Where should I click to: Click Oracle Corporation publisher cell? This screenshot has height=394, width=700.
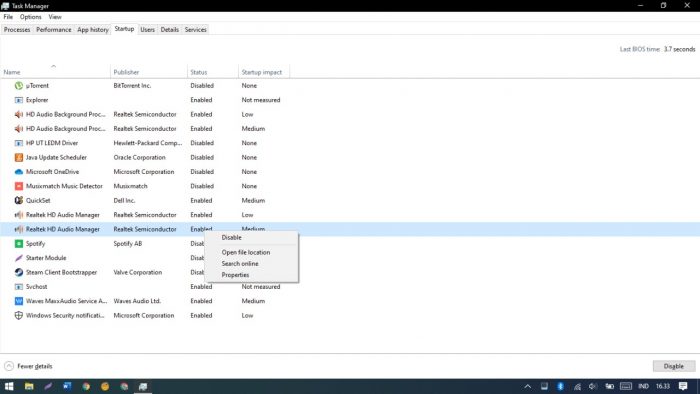click(x=139, y=158)
